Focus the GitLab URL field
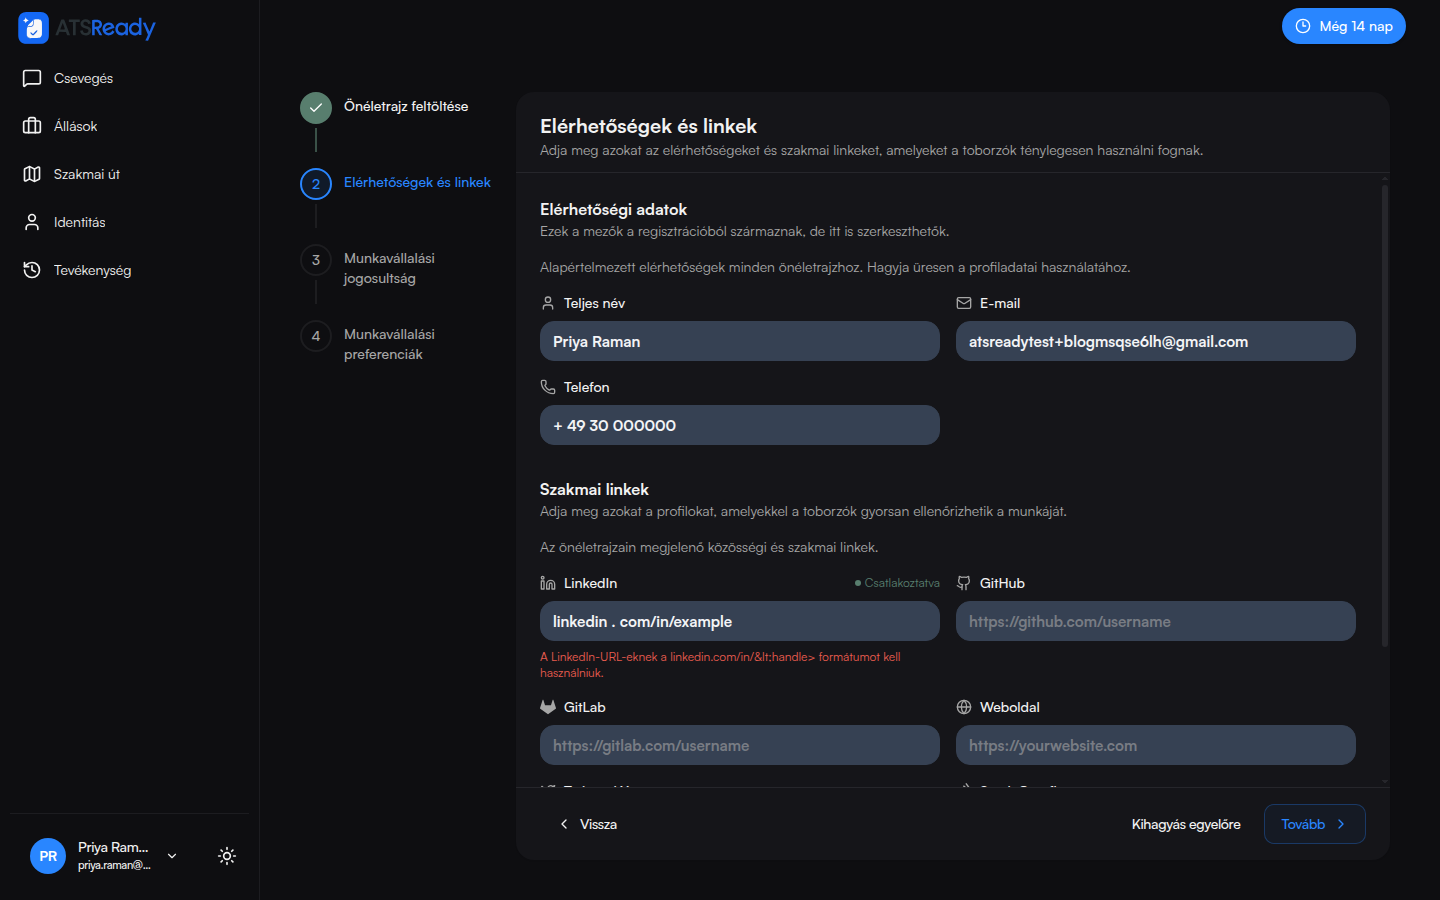Image resolution: width=1440 pixels, height=900 pixels. (740, 745)
